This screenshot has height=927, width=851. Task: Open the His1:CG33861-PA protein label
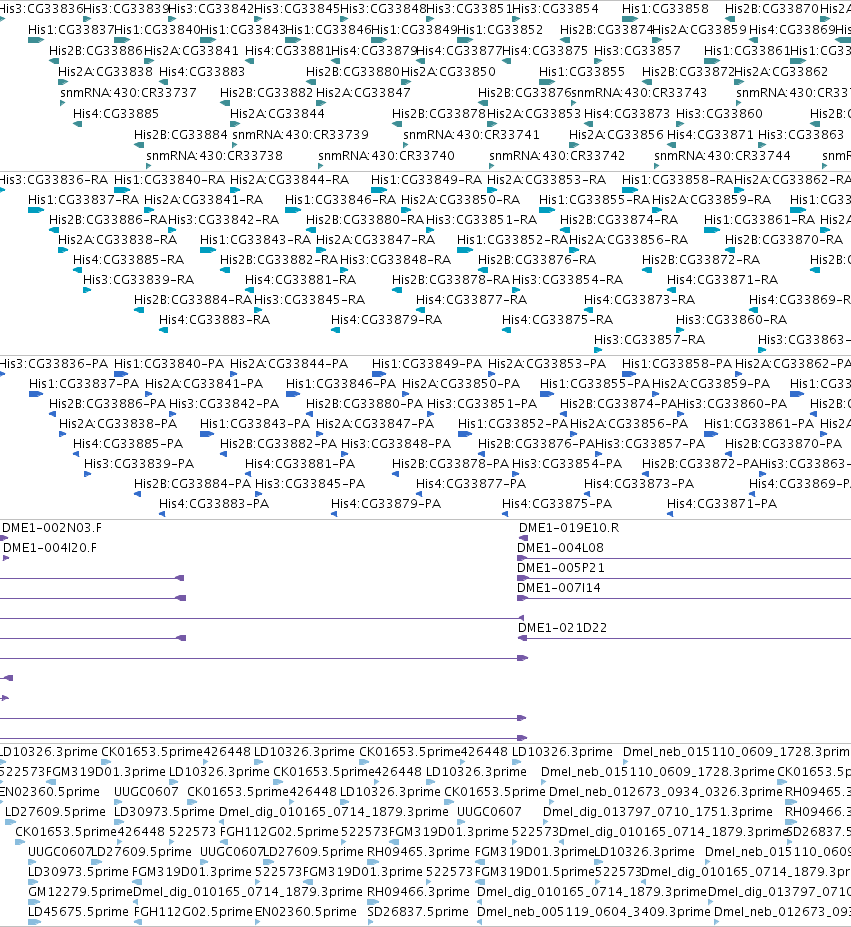point(759,424)
